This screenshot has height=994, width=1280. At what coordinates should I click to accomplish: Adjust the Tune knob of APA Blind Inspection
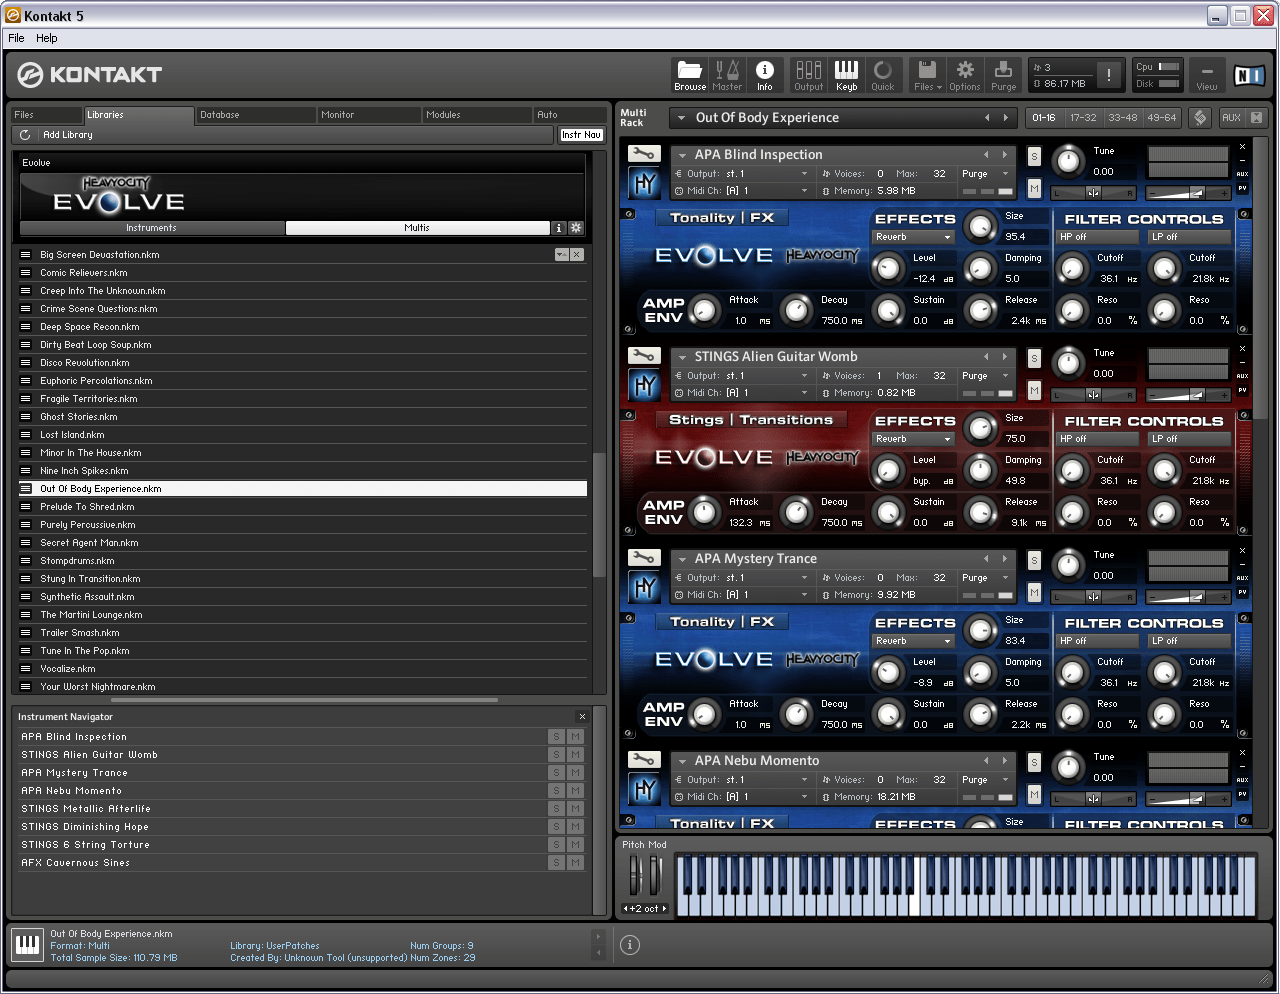tap(1069, 160)
